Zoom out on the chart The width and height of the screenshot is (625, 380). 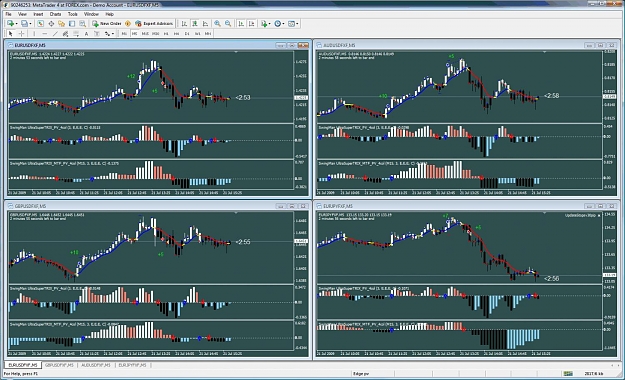[228, 24]
